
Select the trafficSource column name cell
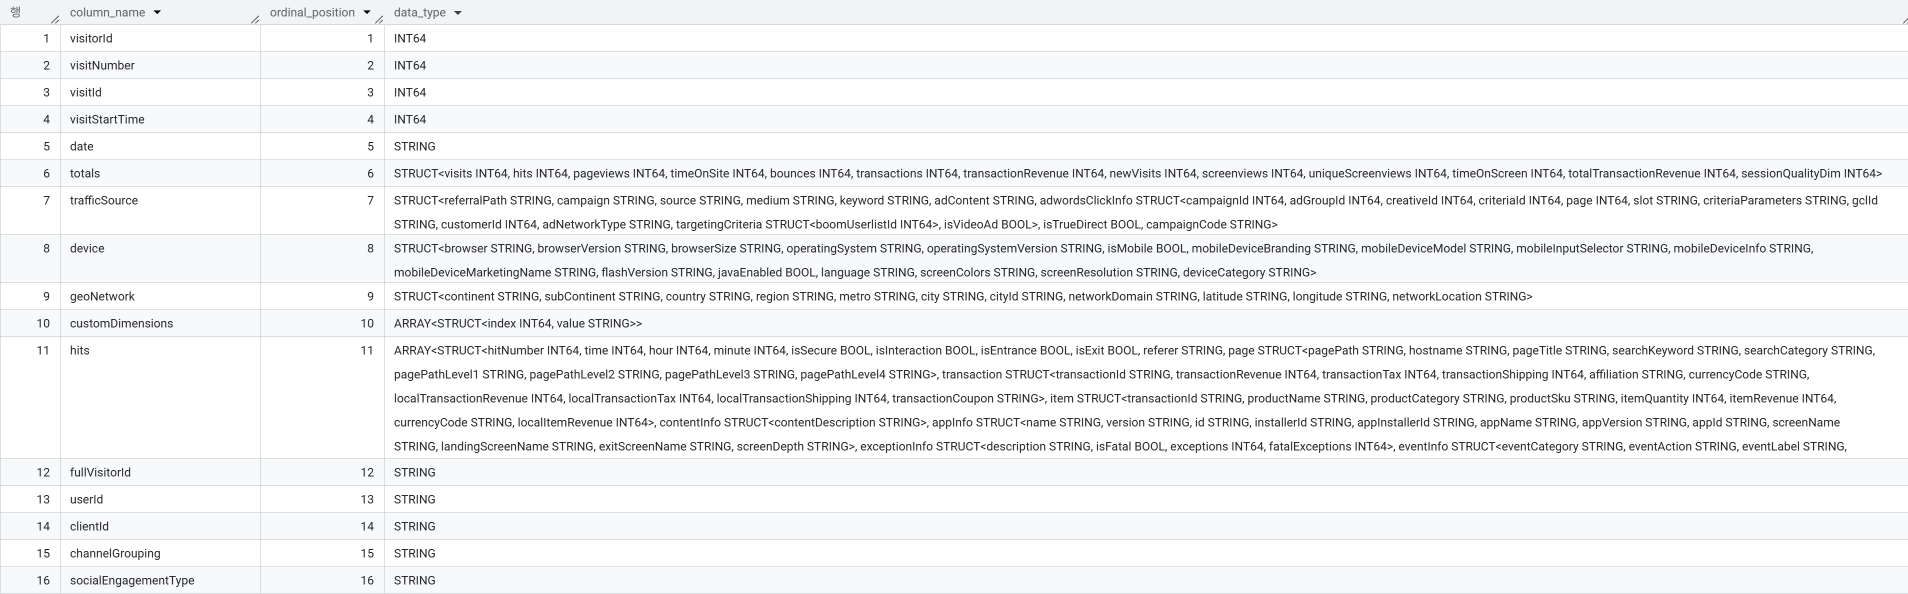click(104, 201)
